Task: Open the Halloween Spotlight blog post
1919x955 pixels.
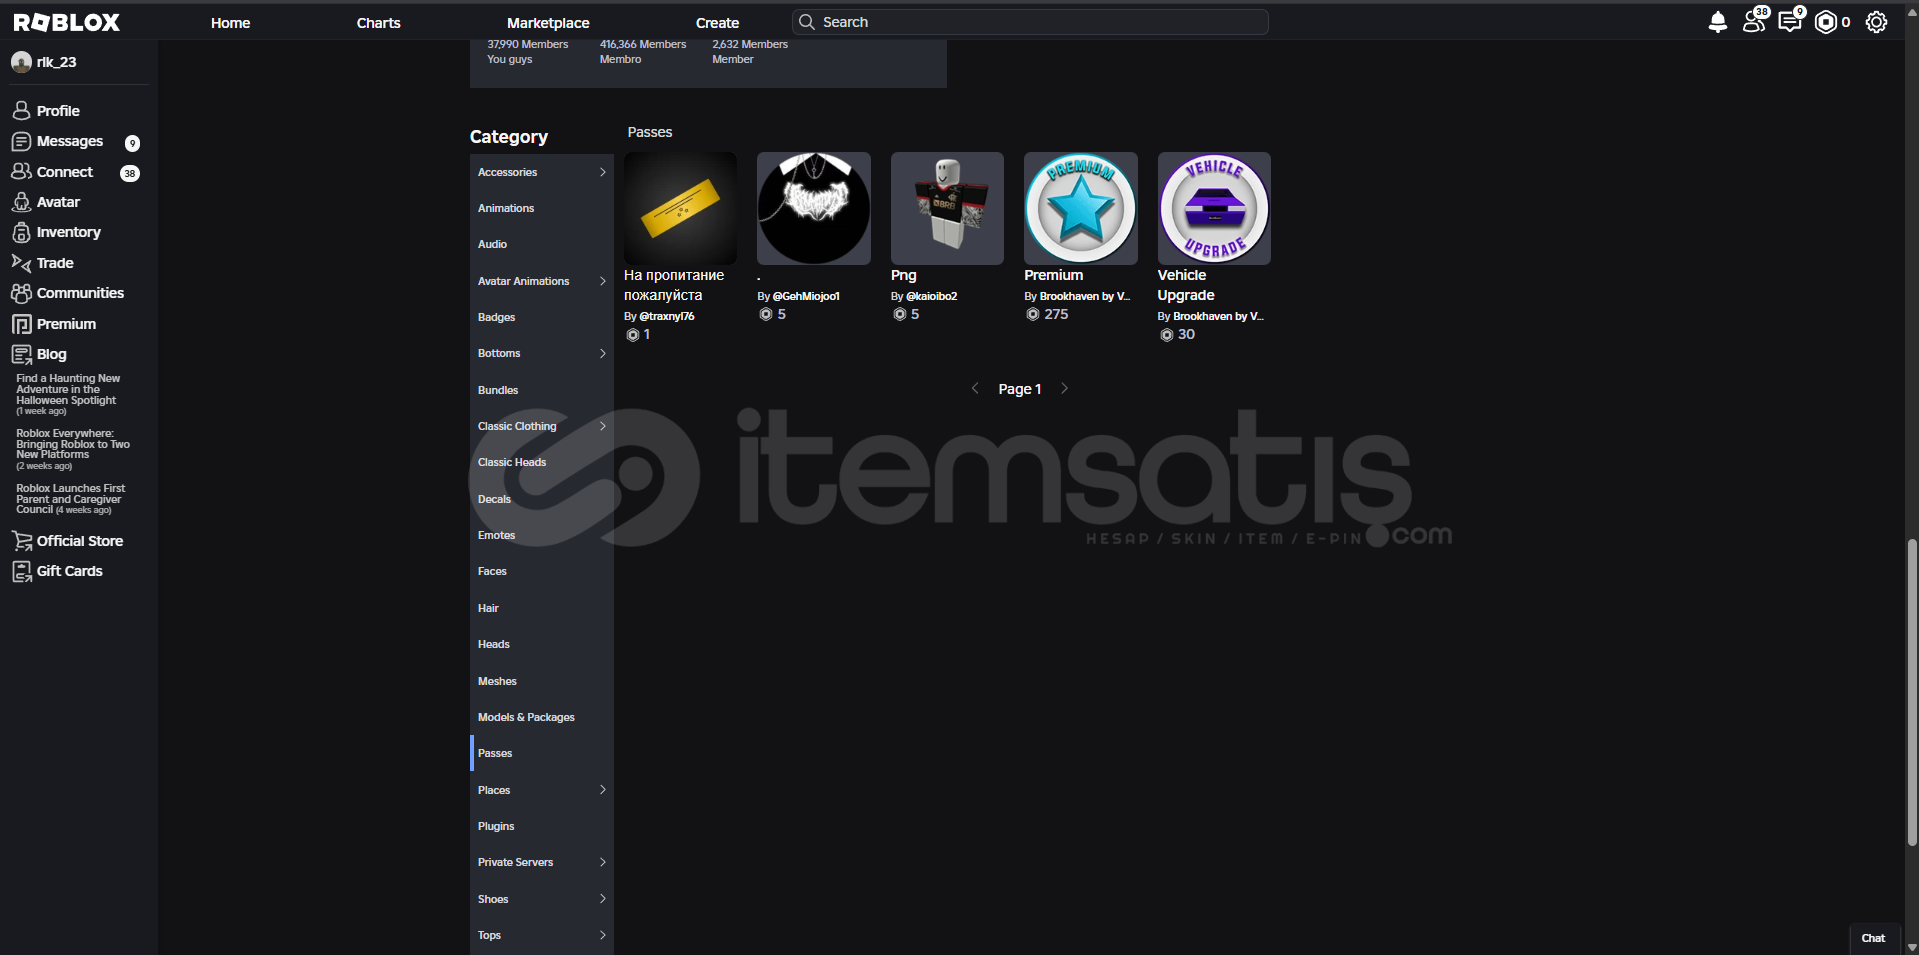Action: pos(68,394)
